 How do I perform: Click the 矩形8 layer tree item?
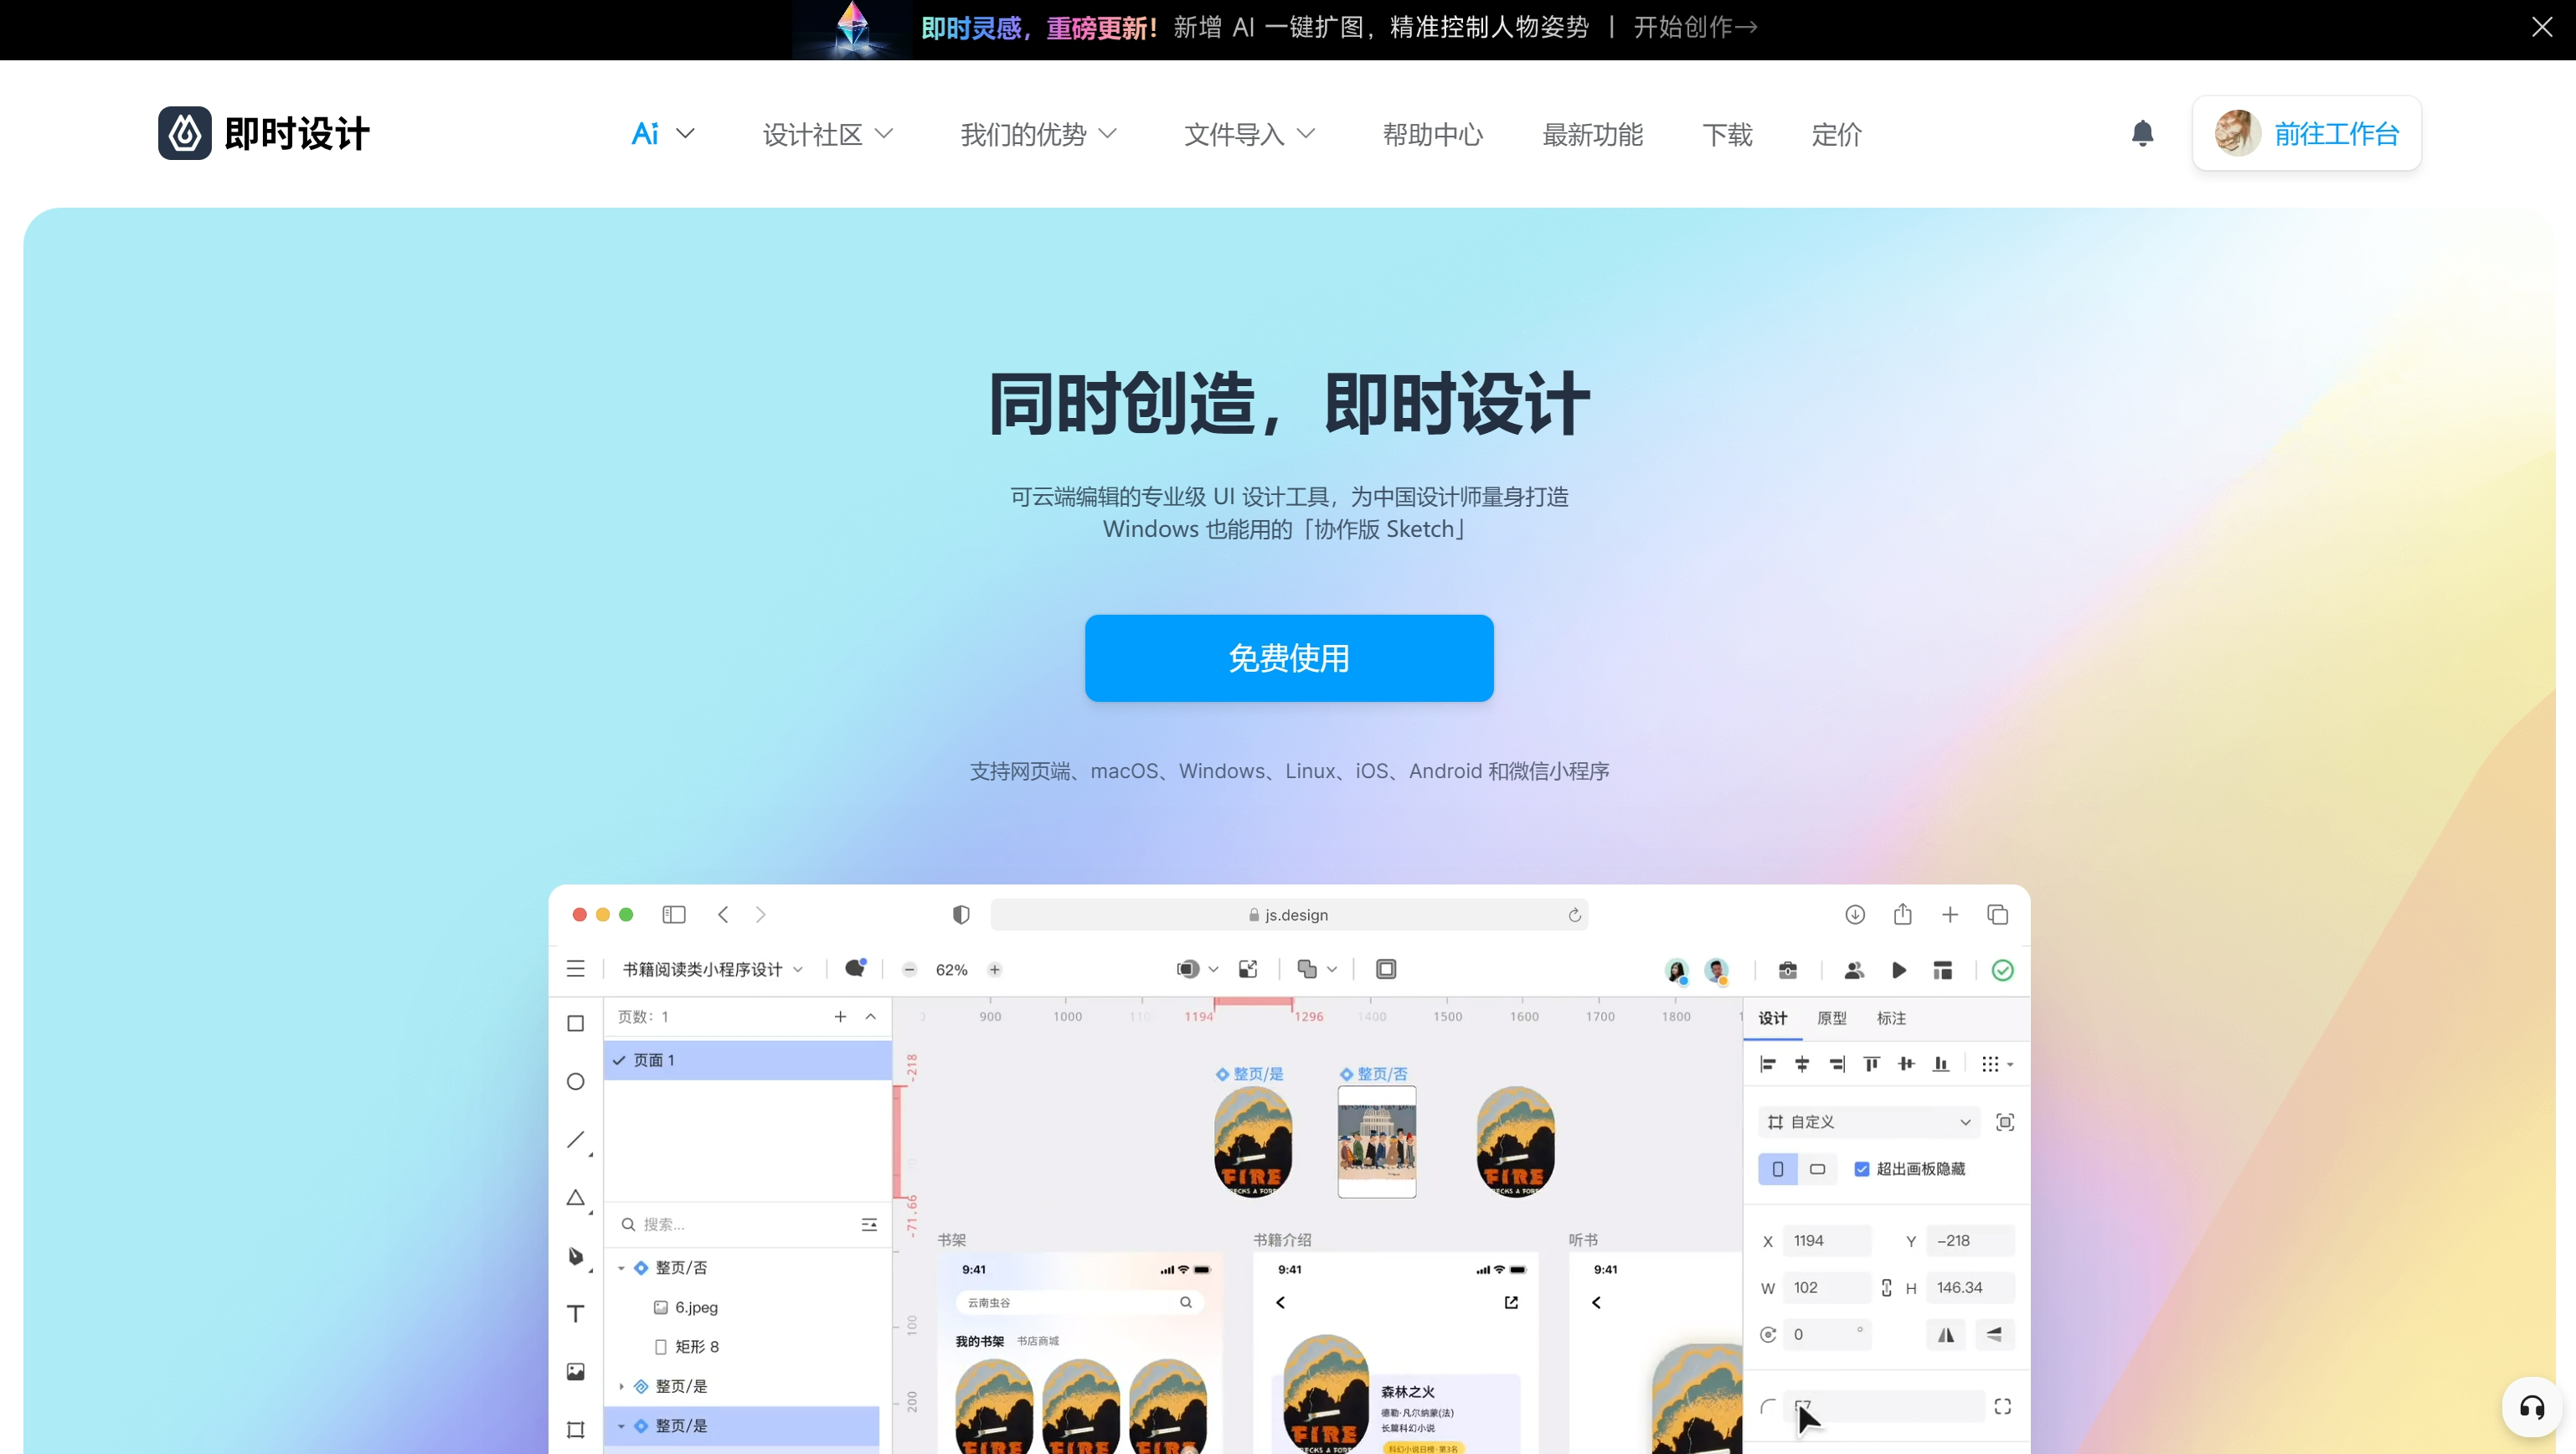(x=697, y=1346)
